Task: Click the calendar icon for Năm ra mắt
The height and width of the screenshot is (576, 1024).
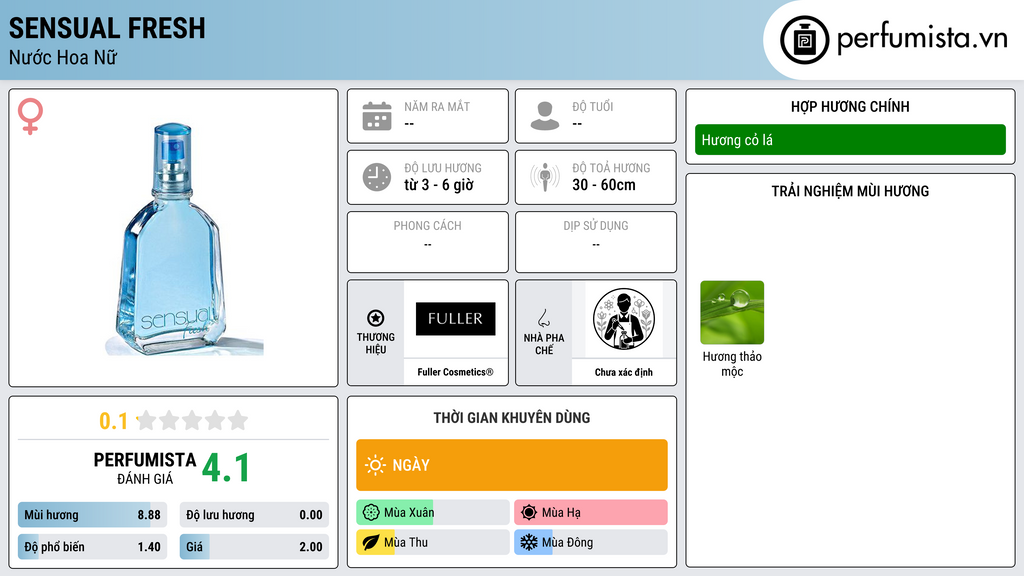Action: (x=377, y=116)
